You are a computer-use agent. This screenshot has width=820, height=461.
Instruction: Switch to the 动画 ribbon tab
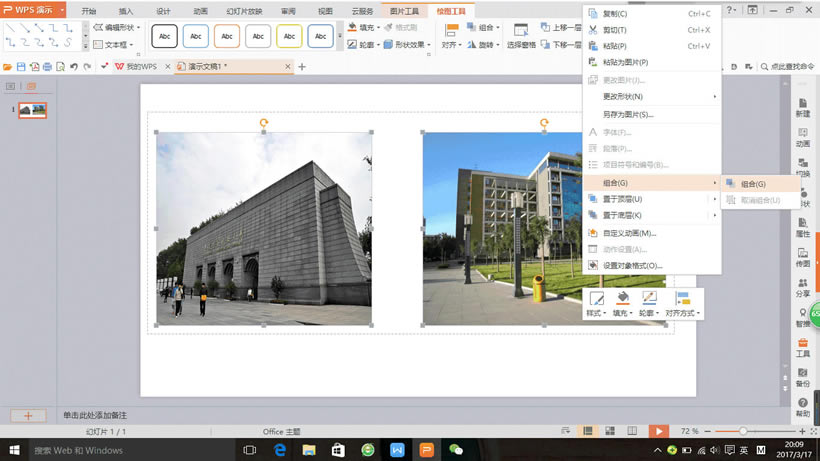tap(200, 11)
